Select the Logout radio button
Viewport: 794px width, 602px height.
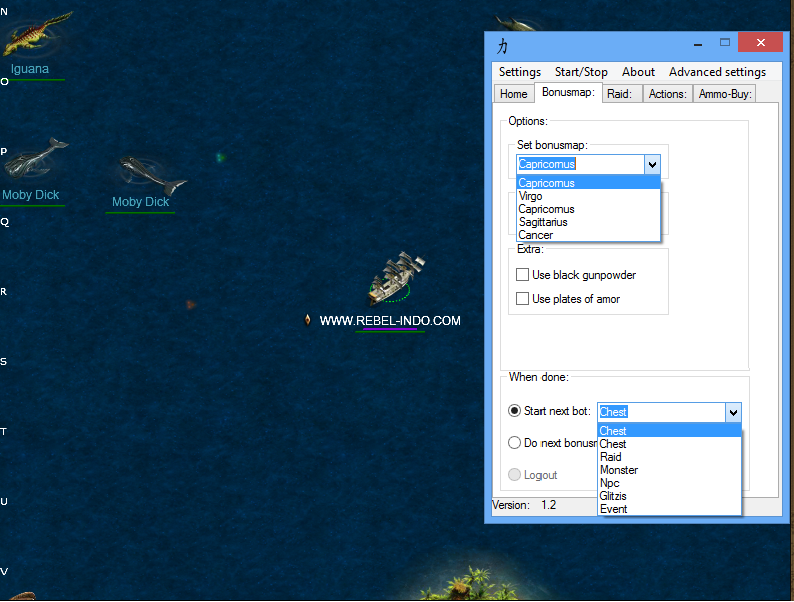(514, 474)
